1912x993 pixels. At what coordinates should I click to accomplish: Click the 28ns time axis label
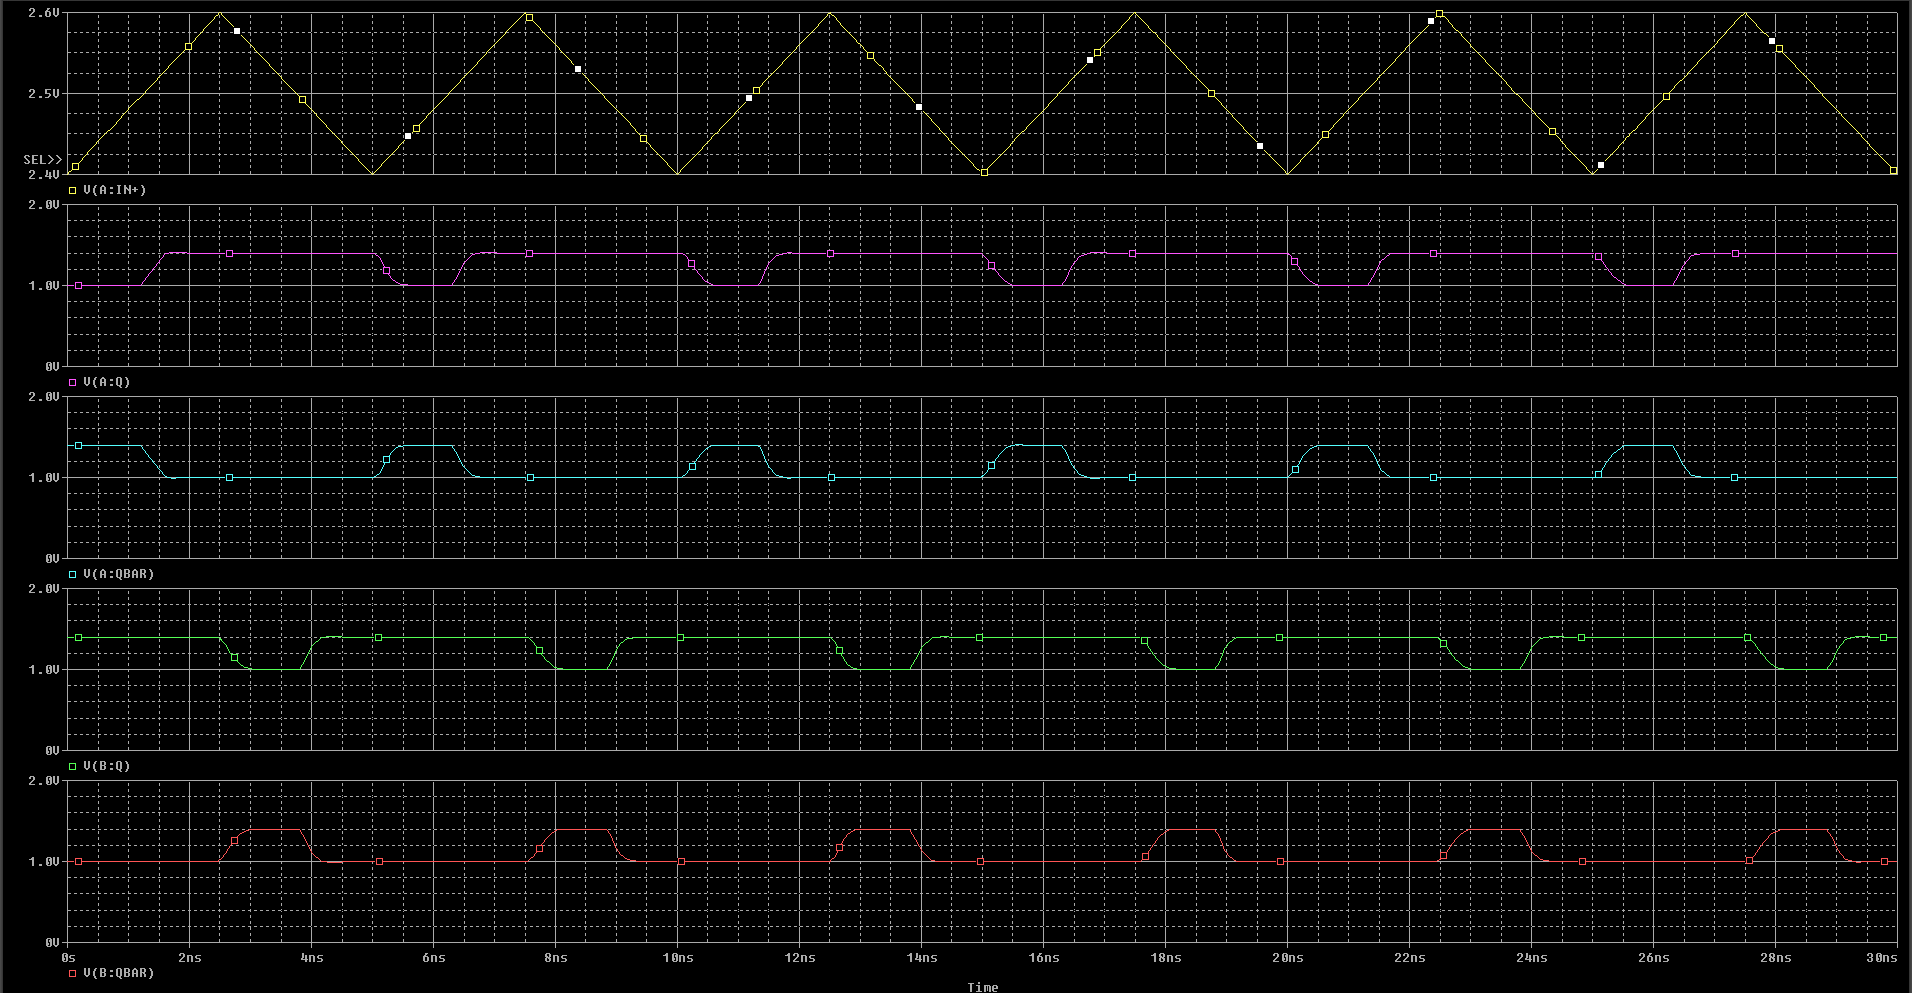pyautogui.click(x=1776, y=958)
